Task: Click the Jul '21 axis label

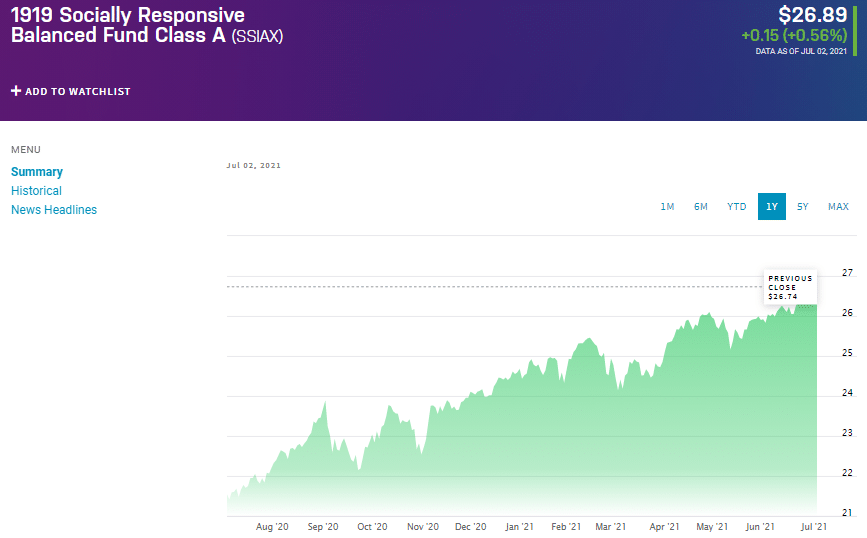Action: [x=814, y=526]
